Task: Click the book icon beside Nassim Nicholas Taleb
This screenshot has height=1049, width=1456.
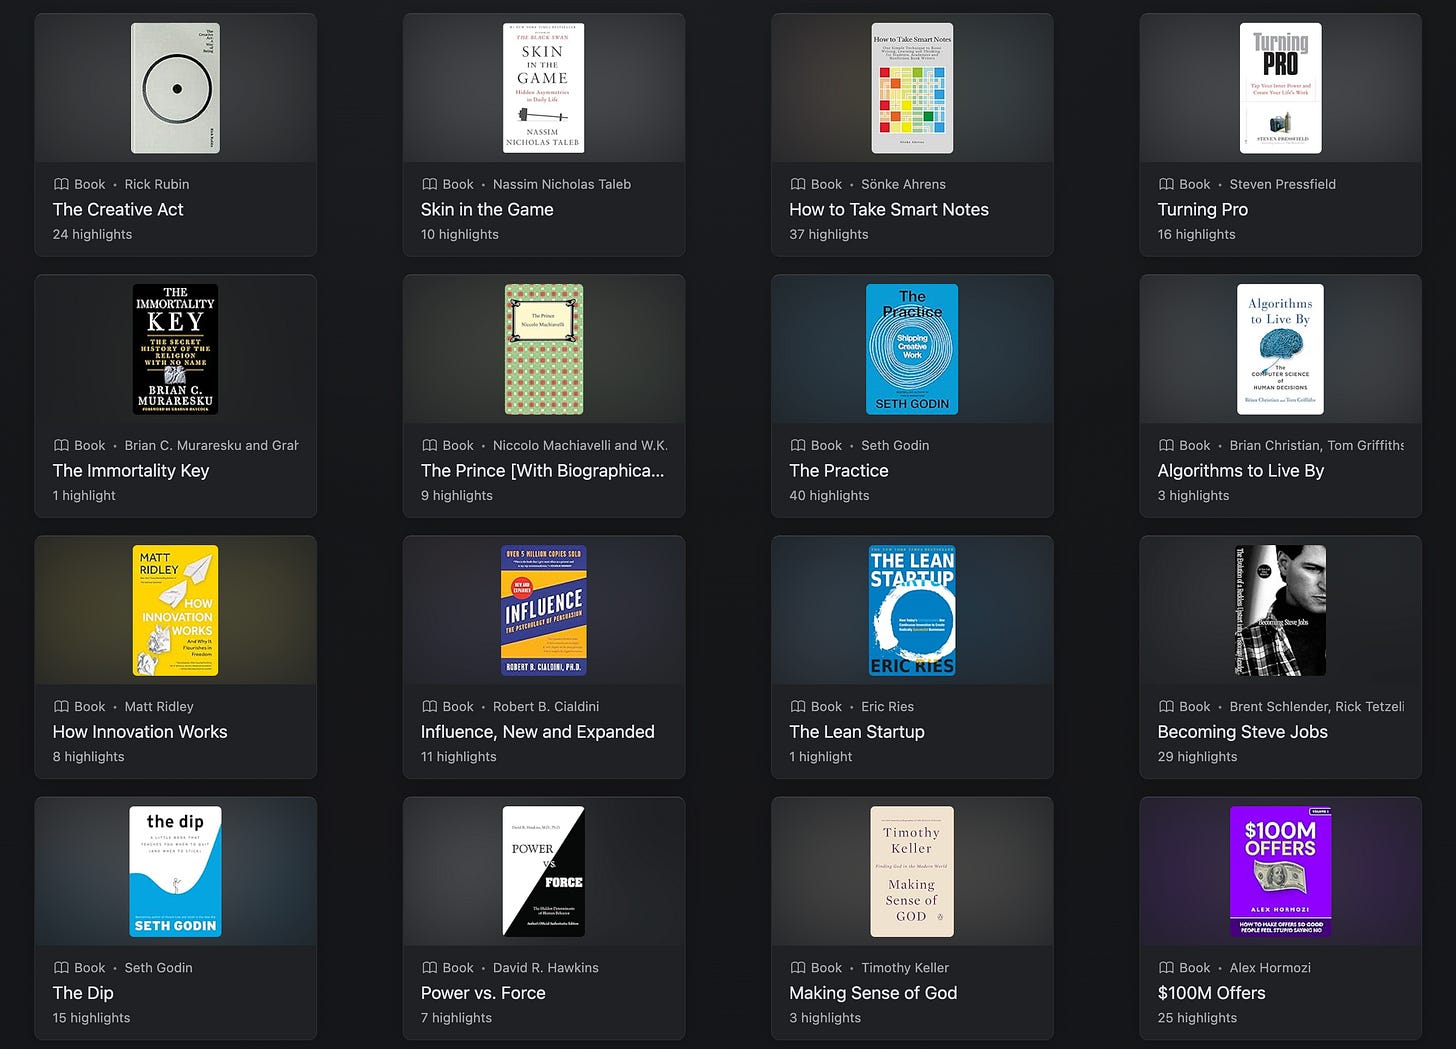Action: click(x=429, y=184)
